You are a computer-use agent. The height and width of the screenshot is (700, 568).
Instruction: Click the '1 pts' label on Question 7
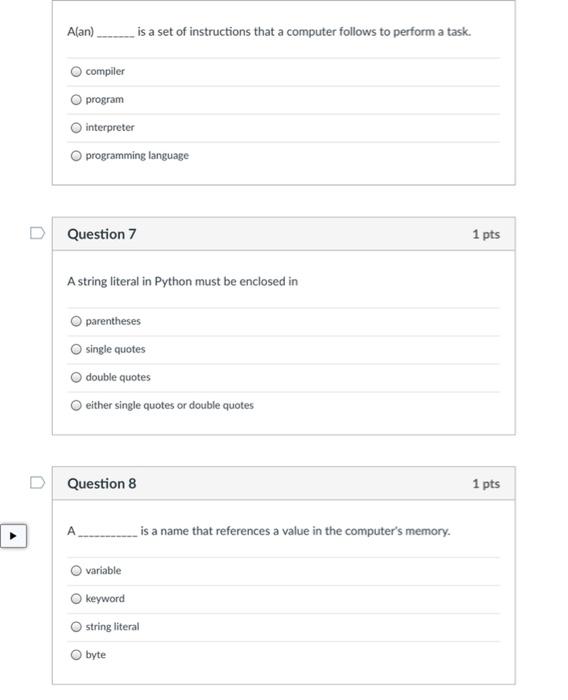tap(486, 234)
